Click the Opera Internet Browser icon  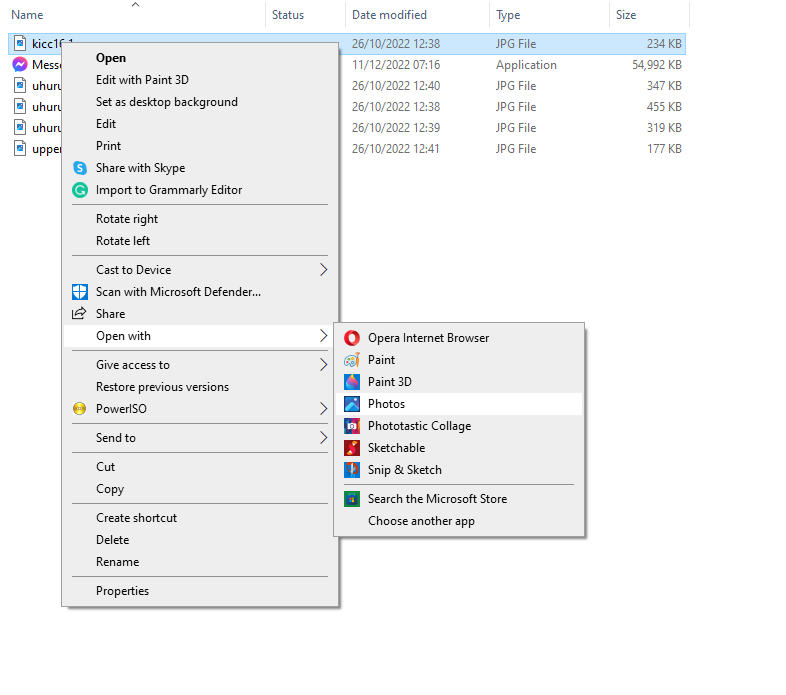[352, 338]
